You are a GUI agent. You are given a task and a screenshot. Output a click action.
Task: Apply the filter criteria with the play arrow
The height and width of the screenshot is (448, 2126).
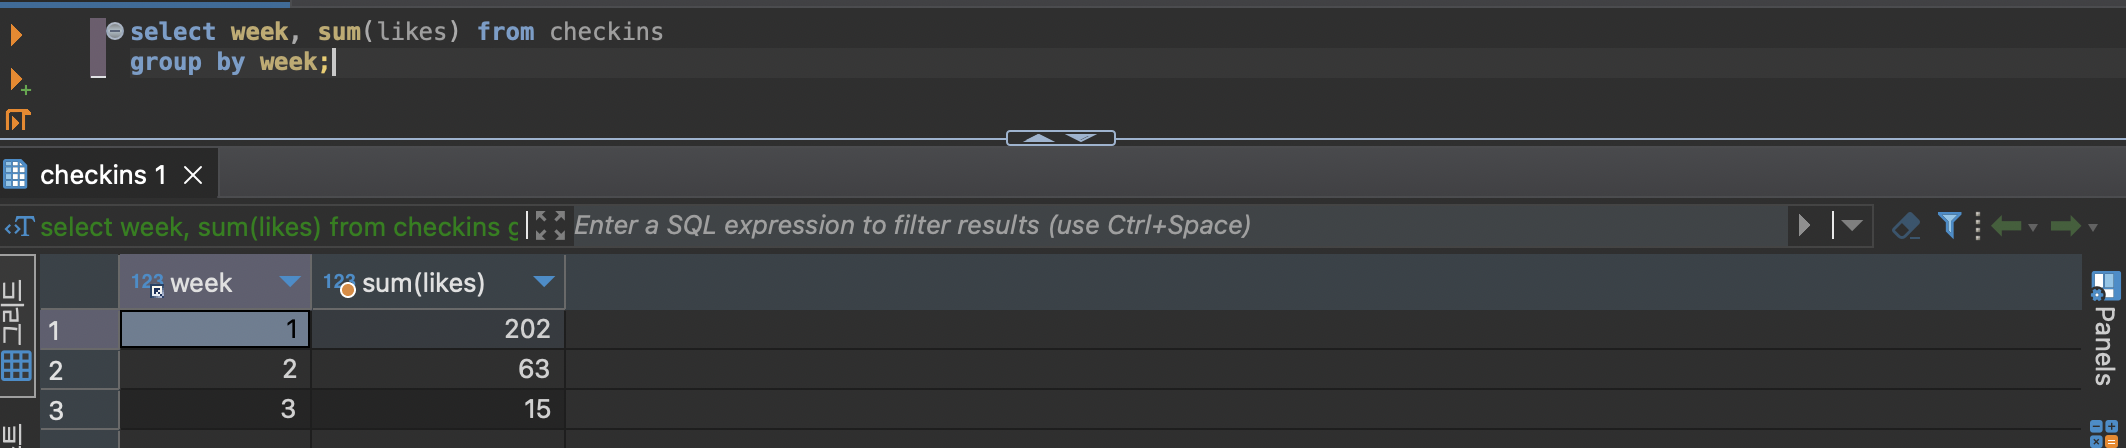click(x=1805, y=226)
